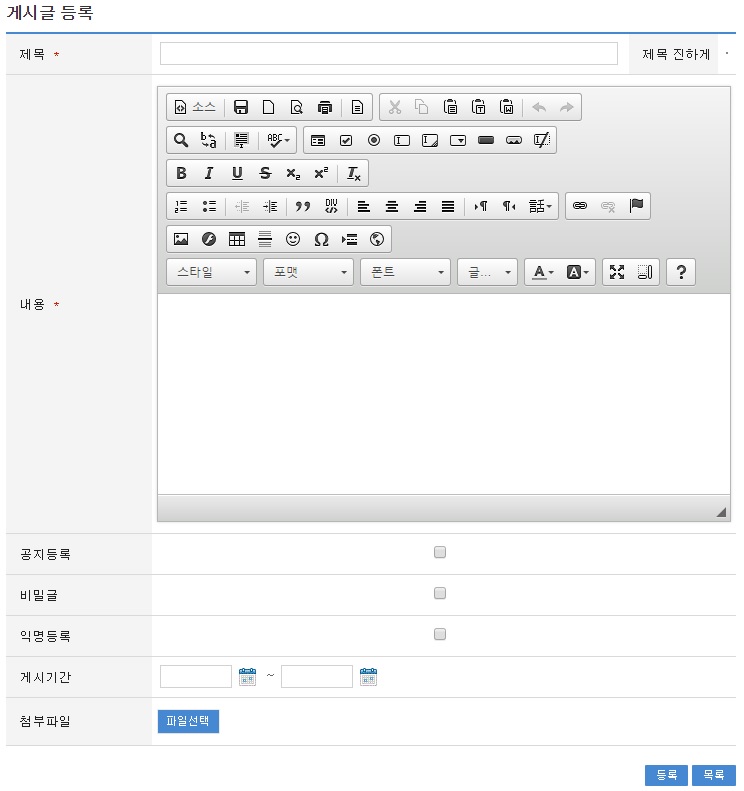Toggle Bold formatting in the editor

181,173
